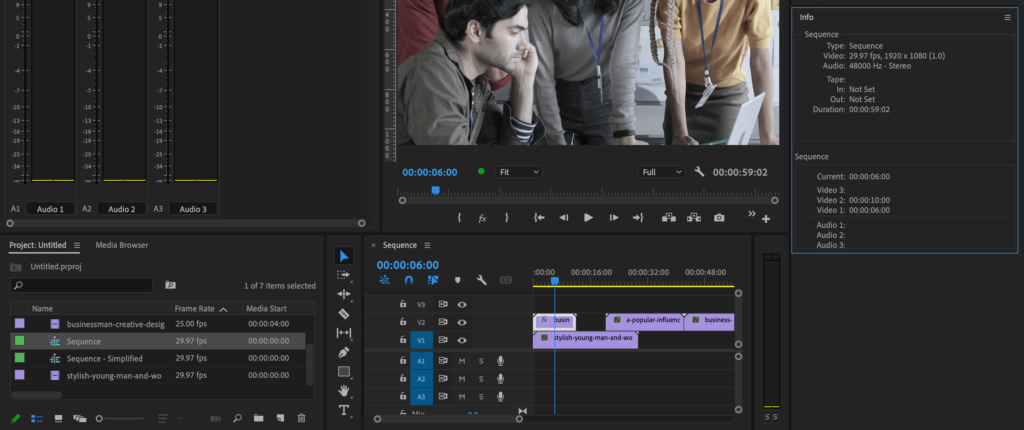1024x430 pixels.
Task: Select the Hand tool
Action: 344,390
